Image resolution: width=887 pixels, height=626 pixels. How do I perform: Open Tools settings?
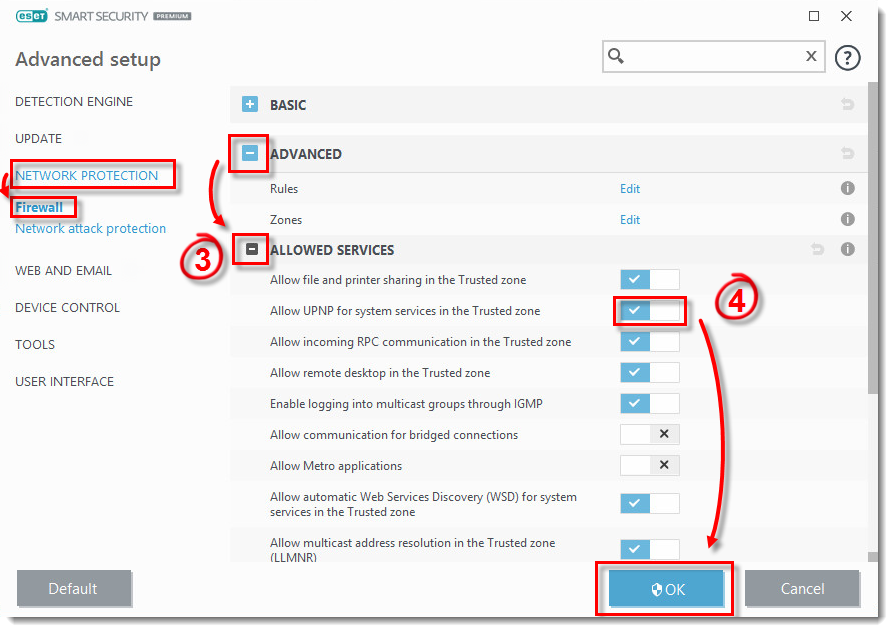tap(35, 344)
